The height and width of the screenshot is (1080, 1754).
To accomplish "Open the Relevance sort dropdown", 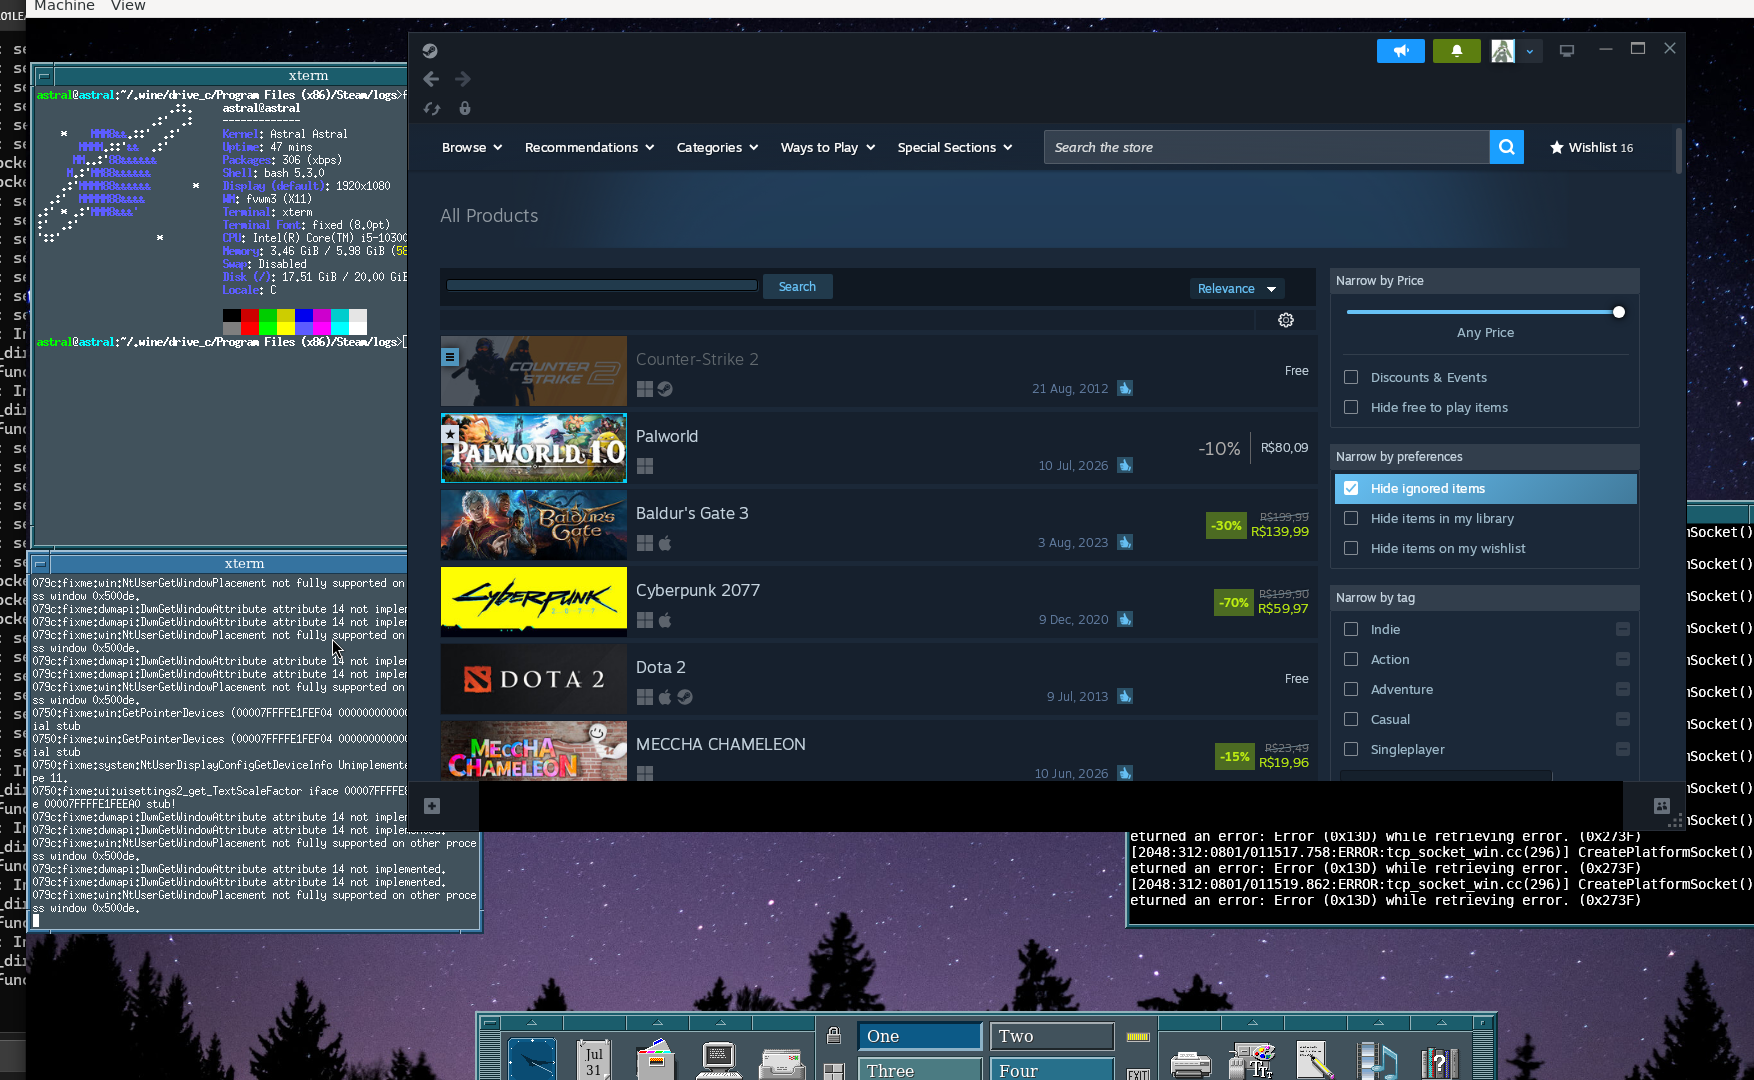I will coord(1237,288).
